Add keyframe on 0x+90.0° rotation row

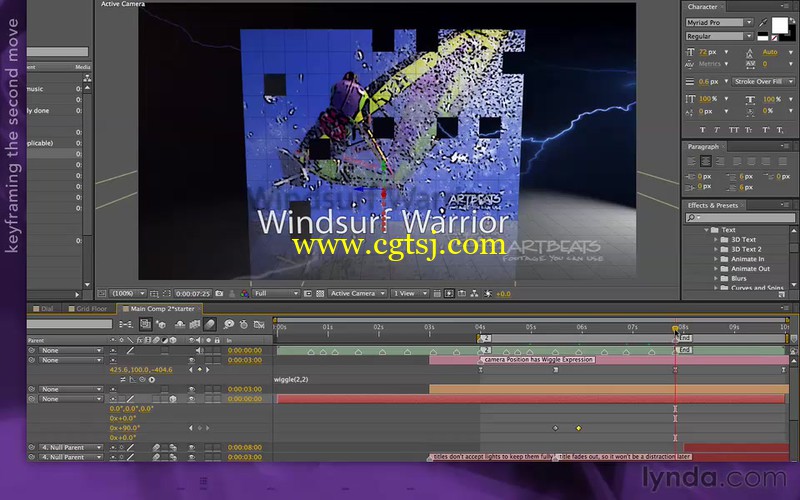click(199, 428)
